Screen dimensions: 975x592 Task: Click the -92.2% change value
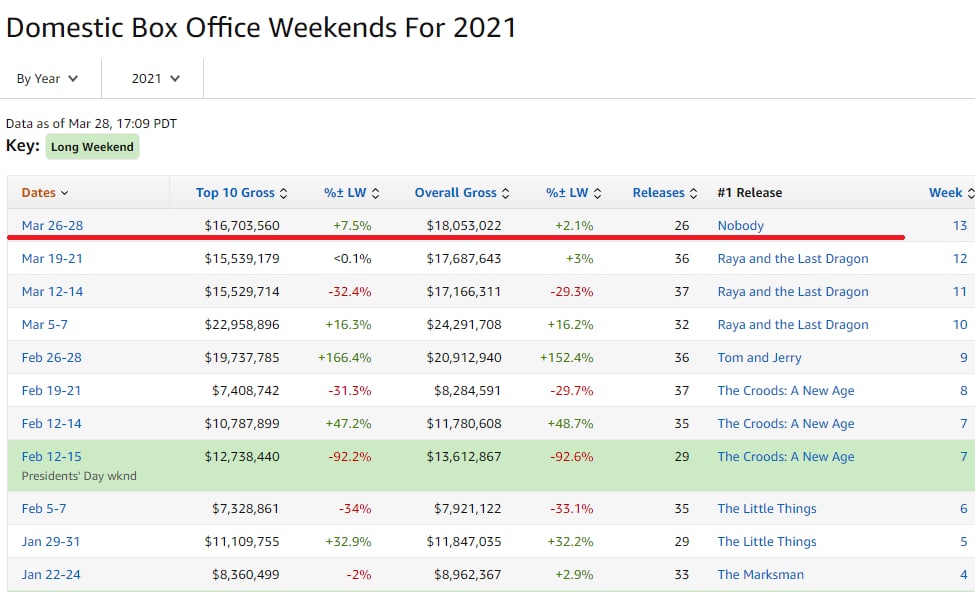[x=349, y=456]
